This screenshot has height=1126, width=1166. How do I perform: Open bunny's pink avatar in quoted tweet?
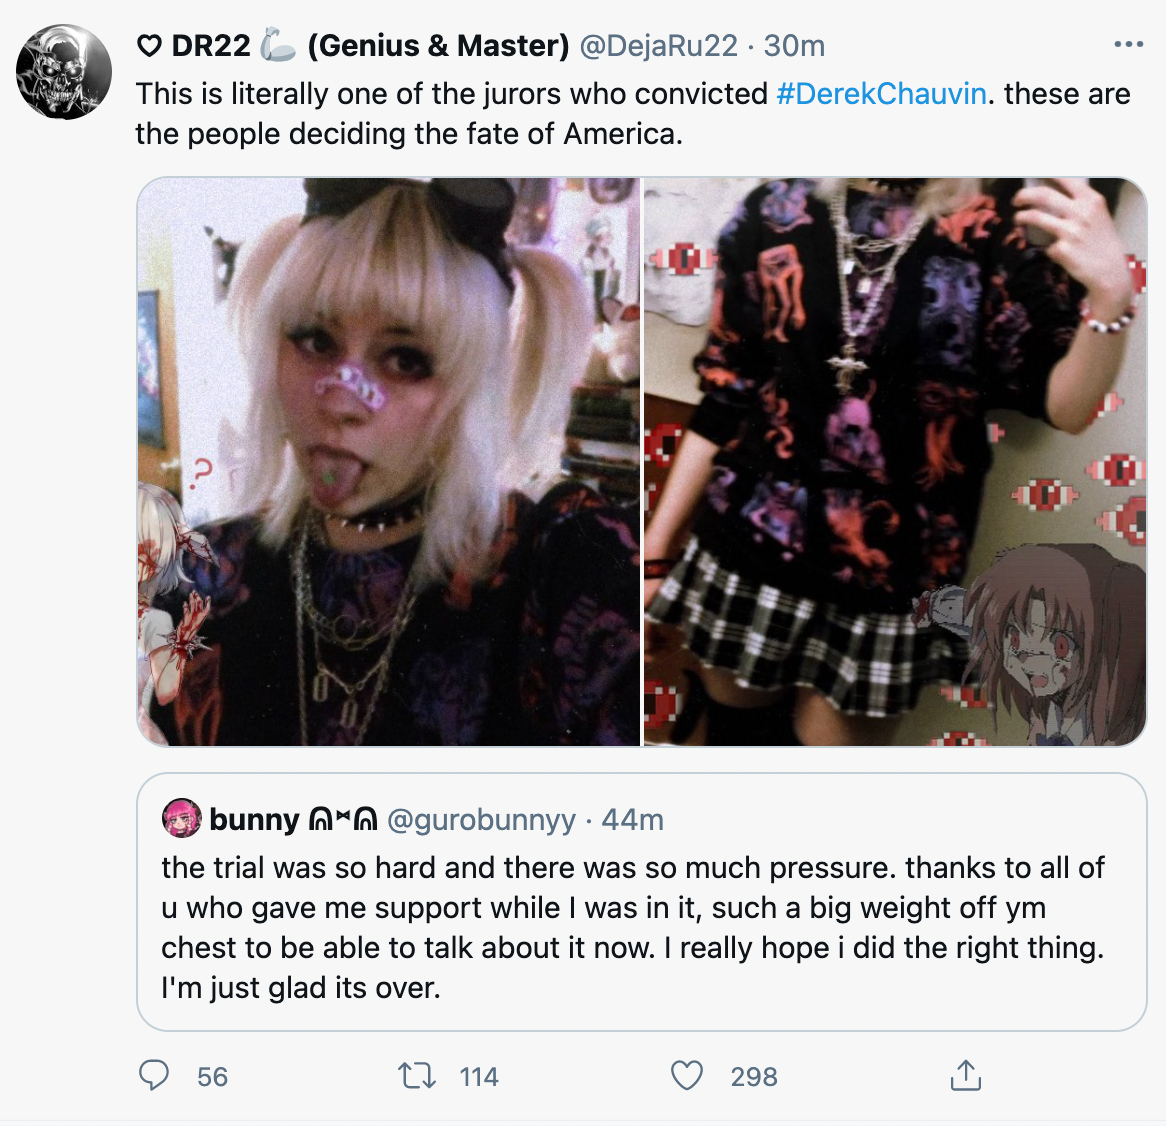181,819
